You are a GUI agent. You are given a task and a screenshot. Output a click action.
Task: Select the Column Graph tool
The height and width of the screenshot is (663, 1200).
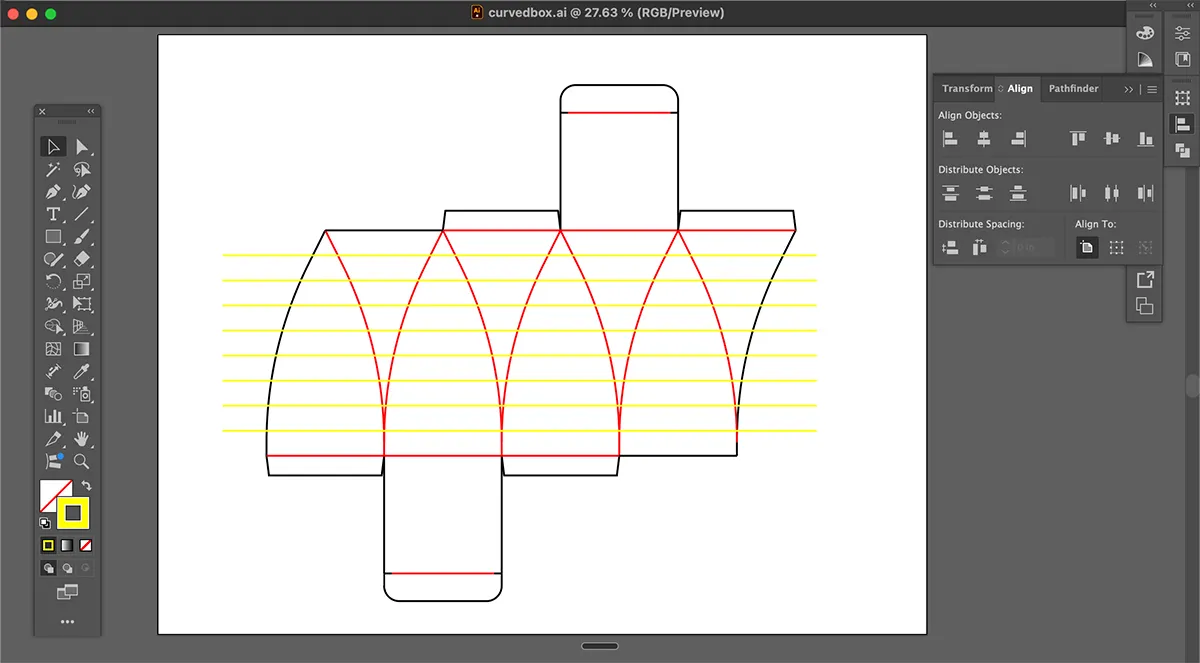[x=54, y=416]
